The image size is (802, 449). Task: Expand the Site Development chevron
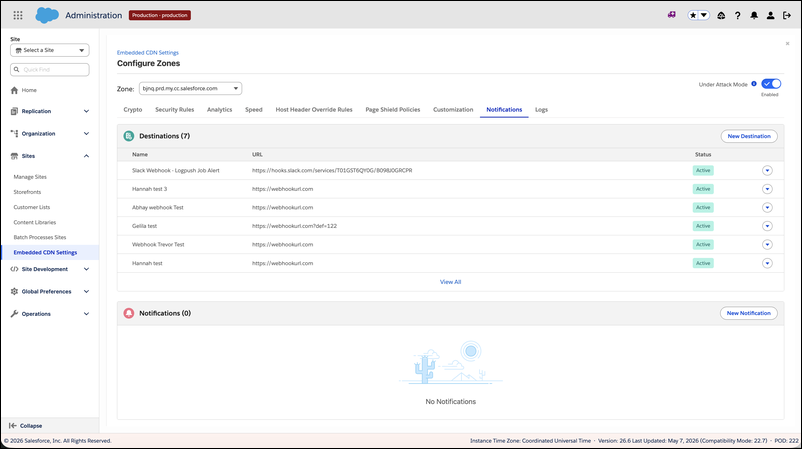tap(86, 269)
